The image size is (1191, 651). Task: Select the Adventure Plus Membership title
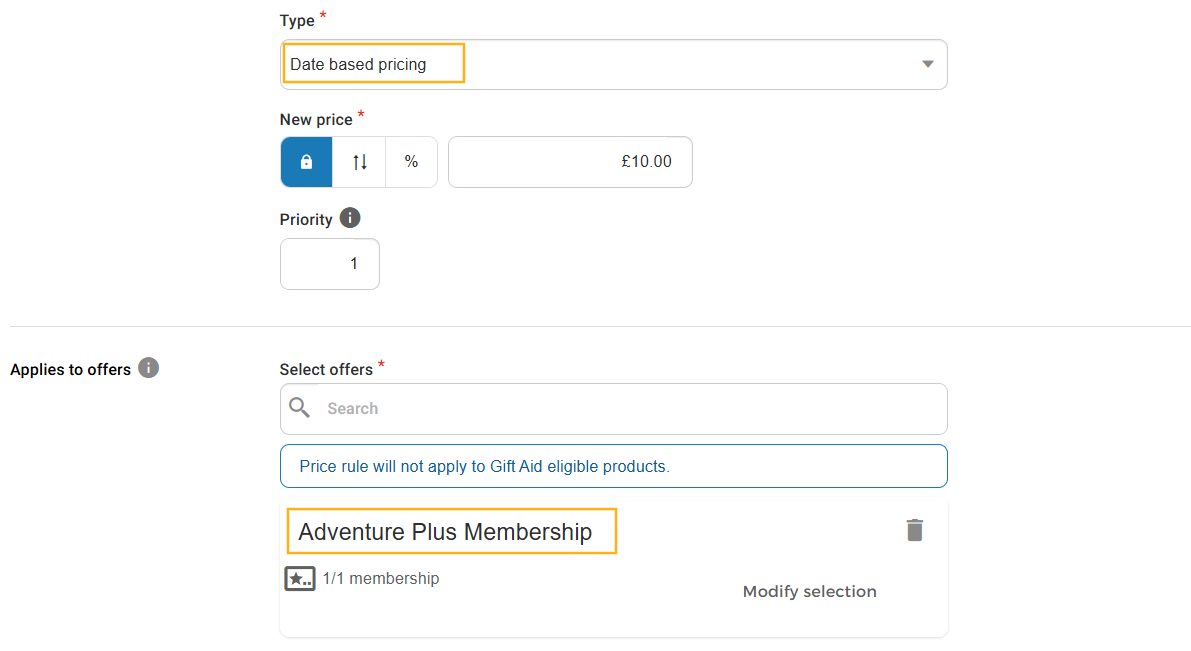(x=445, y=532)
